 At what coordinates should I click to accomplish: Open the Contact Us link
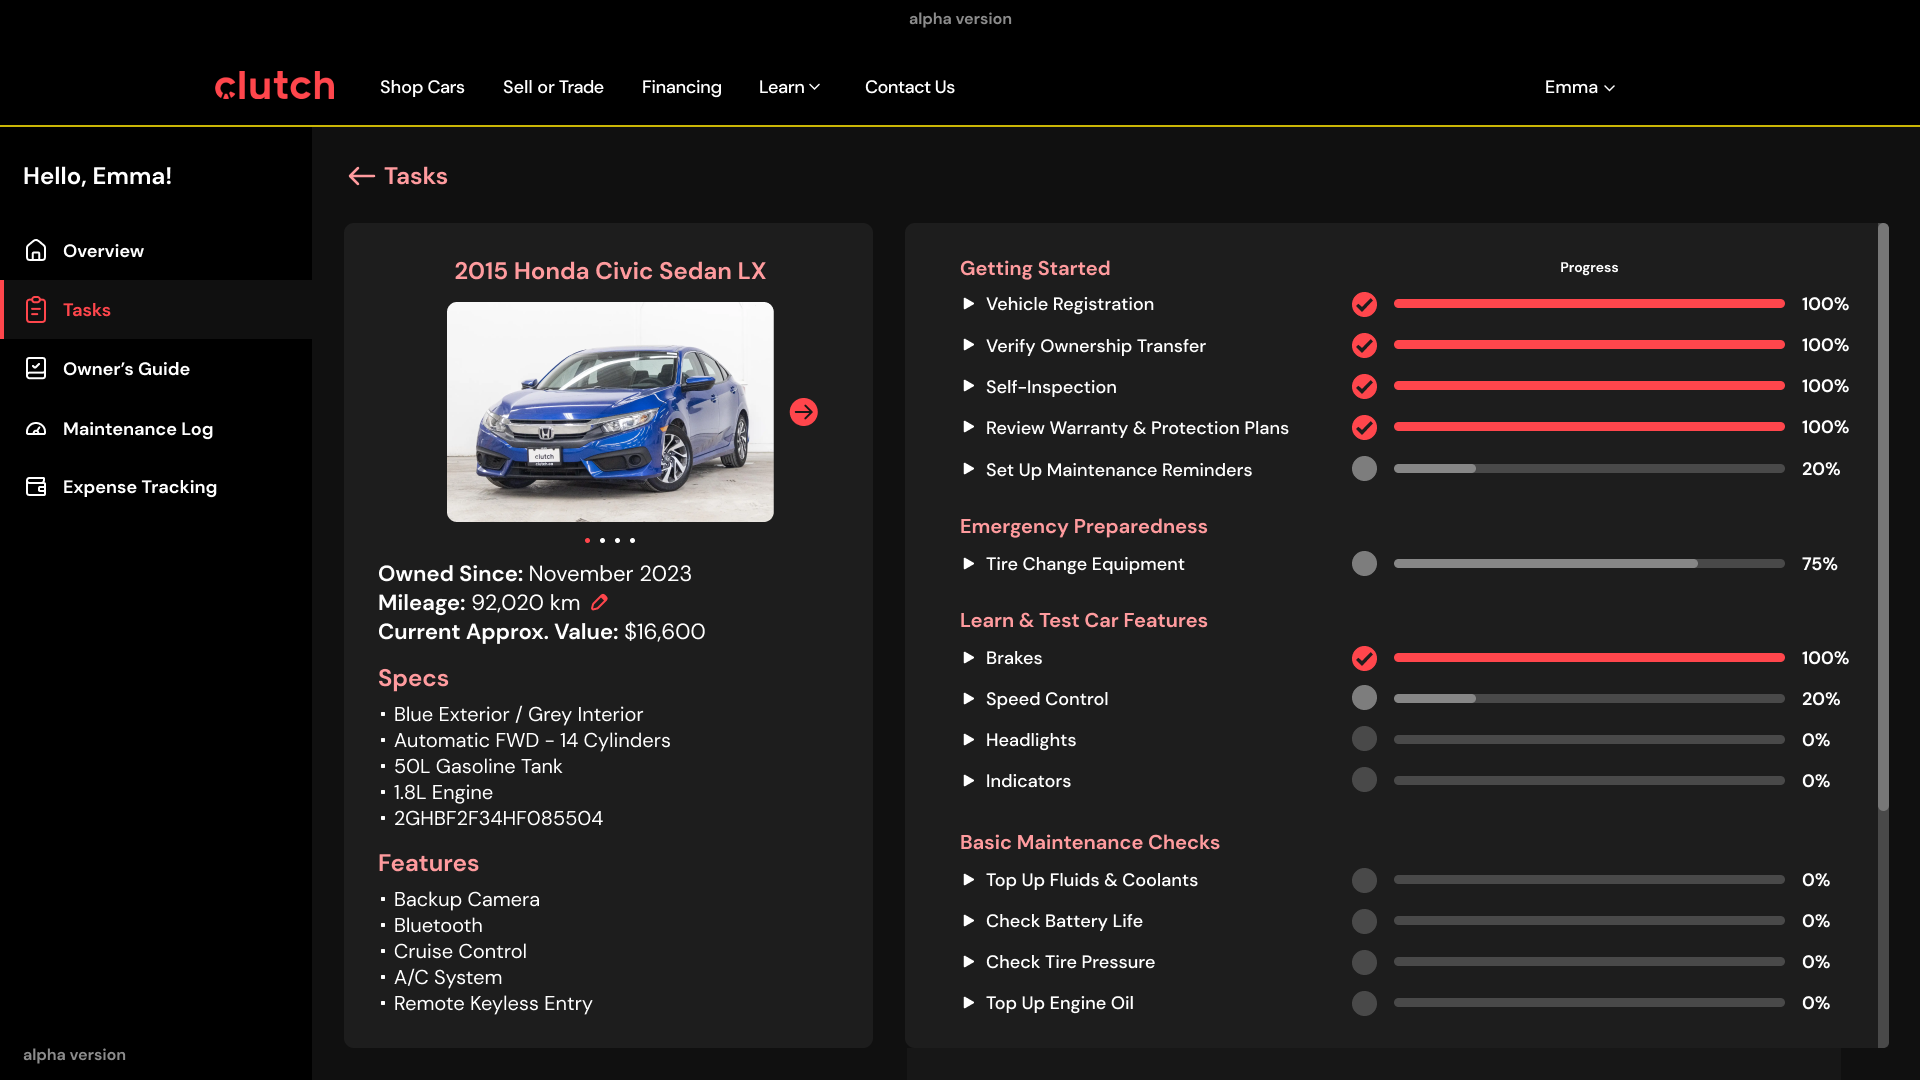(909, 87)
